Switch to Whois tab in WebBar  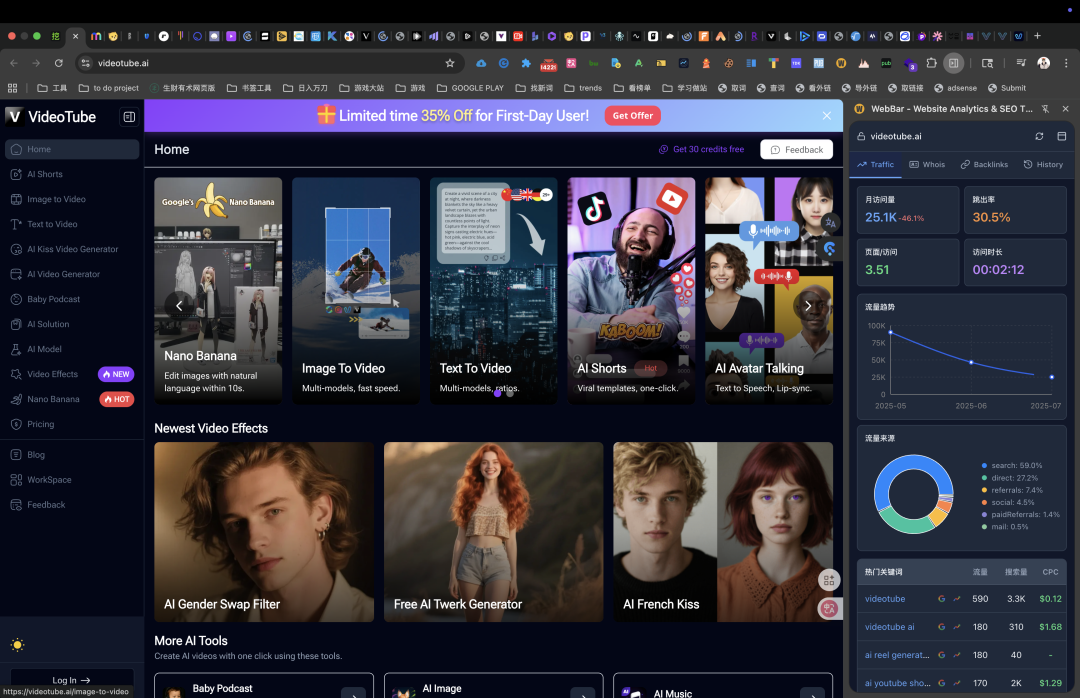click(x=927, y=165)
